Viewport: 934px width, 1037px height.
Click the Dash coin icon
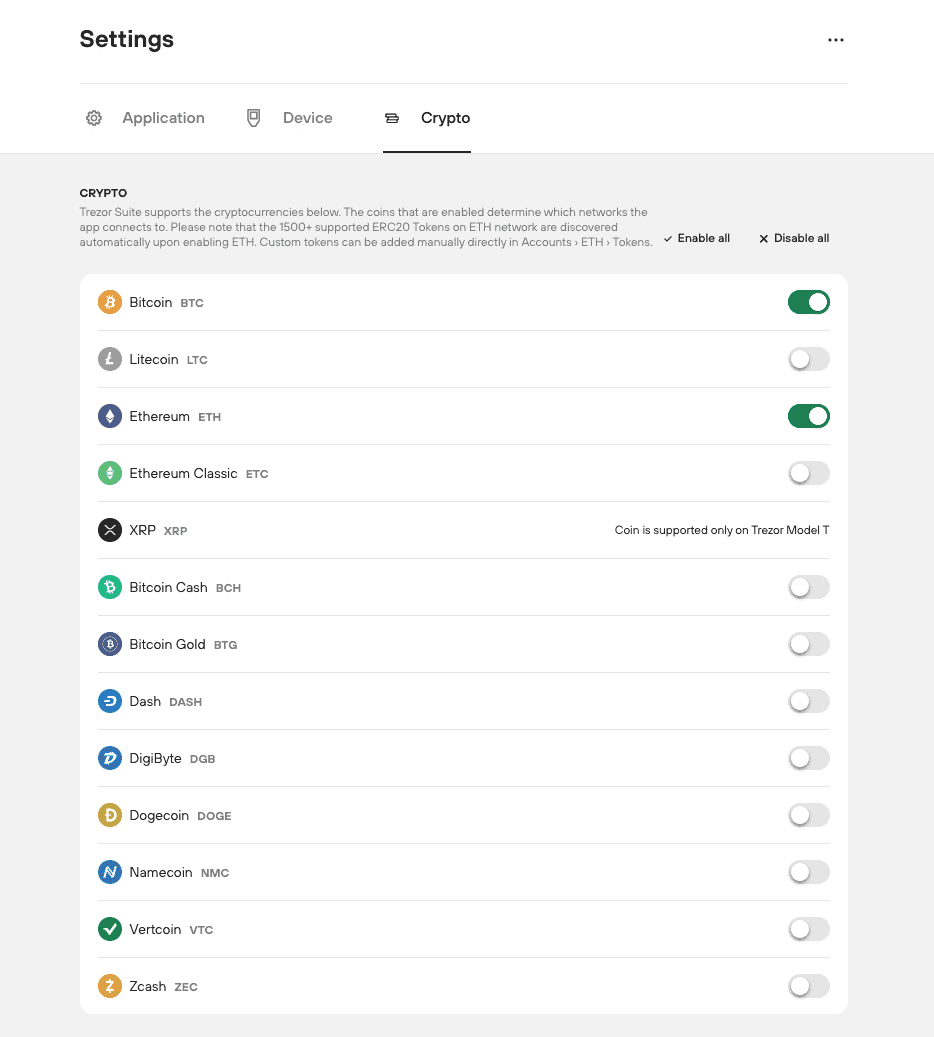[x=110, y=701]
